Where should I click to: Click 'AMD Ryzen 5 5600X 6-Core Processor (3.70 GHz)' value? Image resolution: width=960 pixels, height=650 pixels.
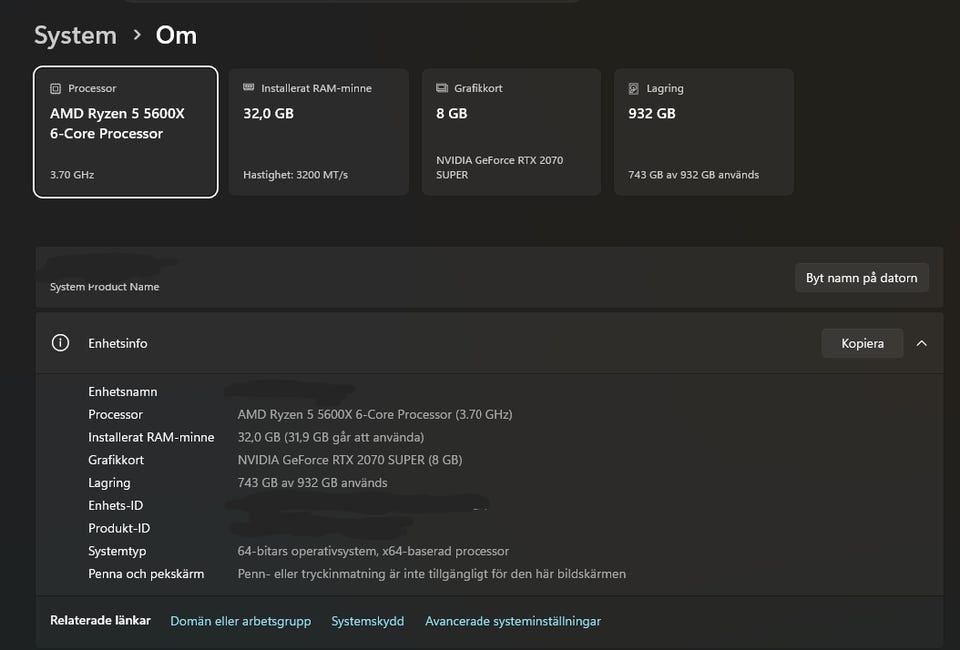[x=375, y=414]
